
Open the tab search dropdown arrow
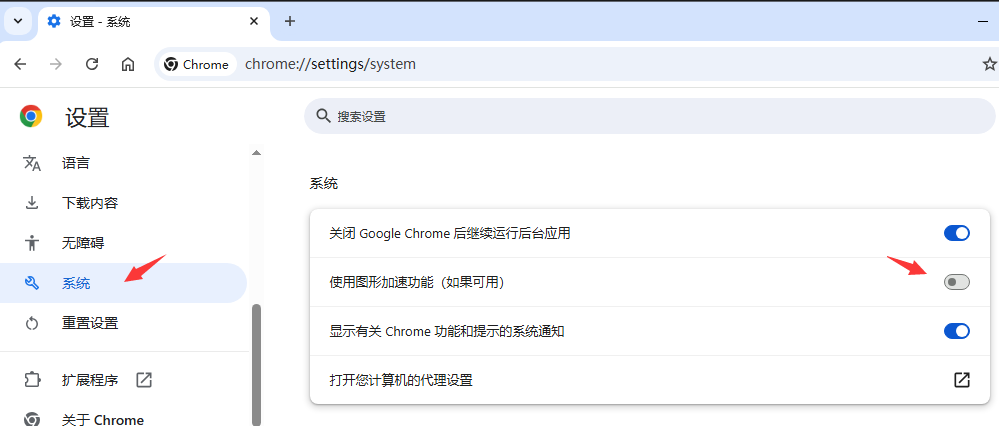[18, 21]
